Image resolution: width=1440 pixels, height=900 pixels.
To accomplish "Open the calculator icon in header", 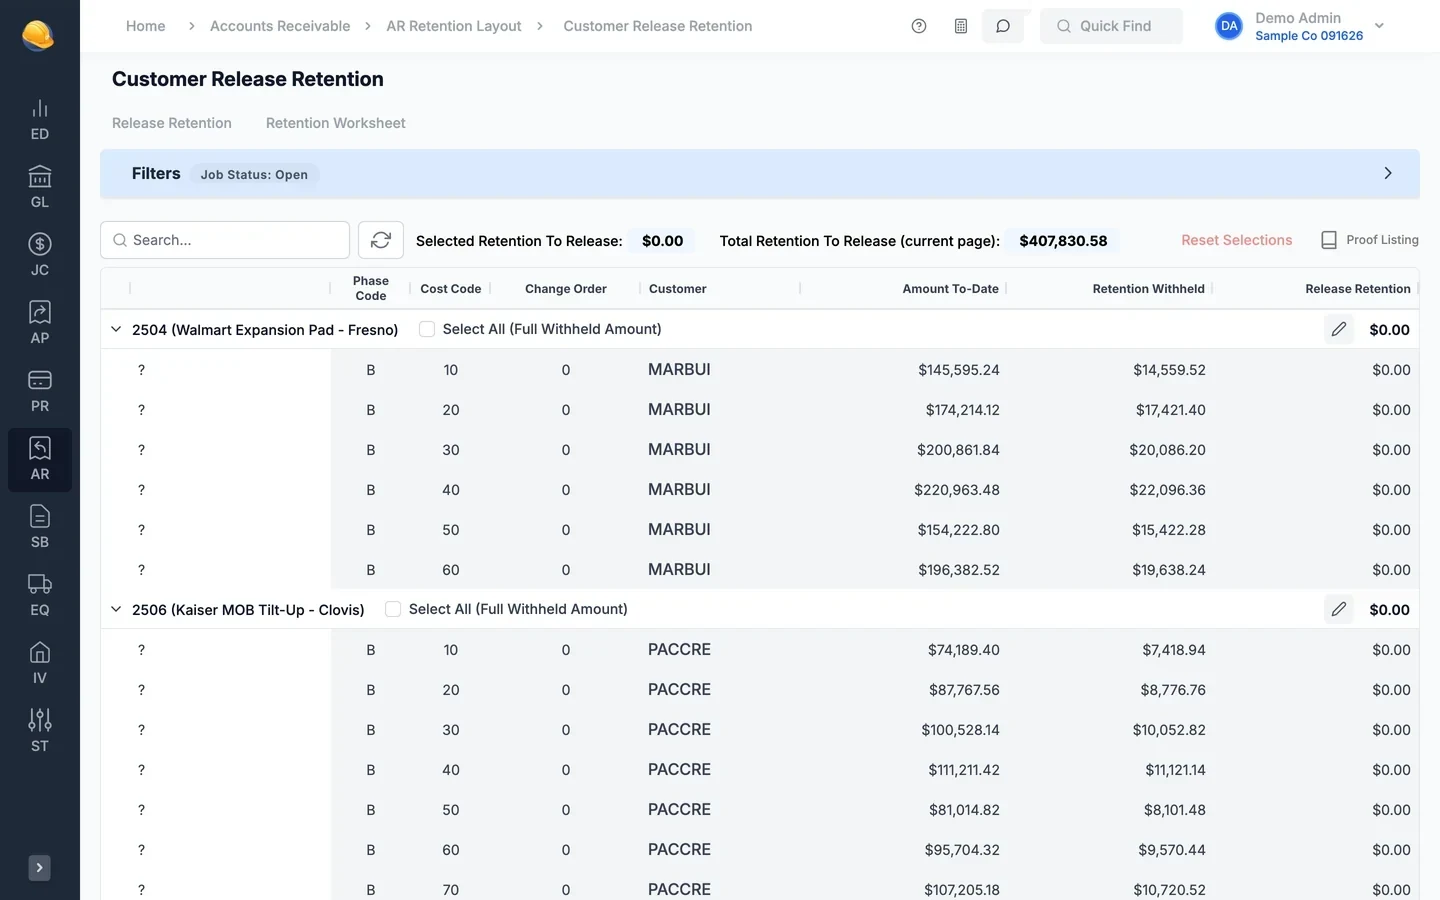I will (x=961, y=26).
